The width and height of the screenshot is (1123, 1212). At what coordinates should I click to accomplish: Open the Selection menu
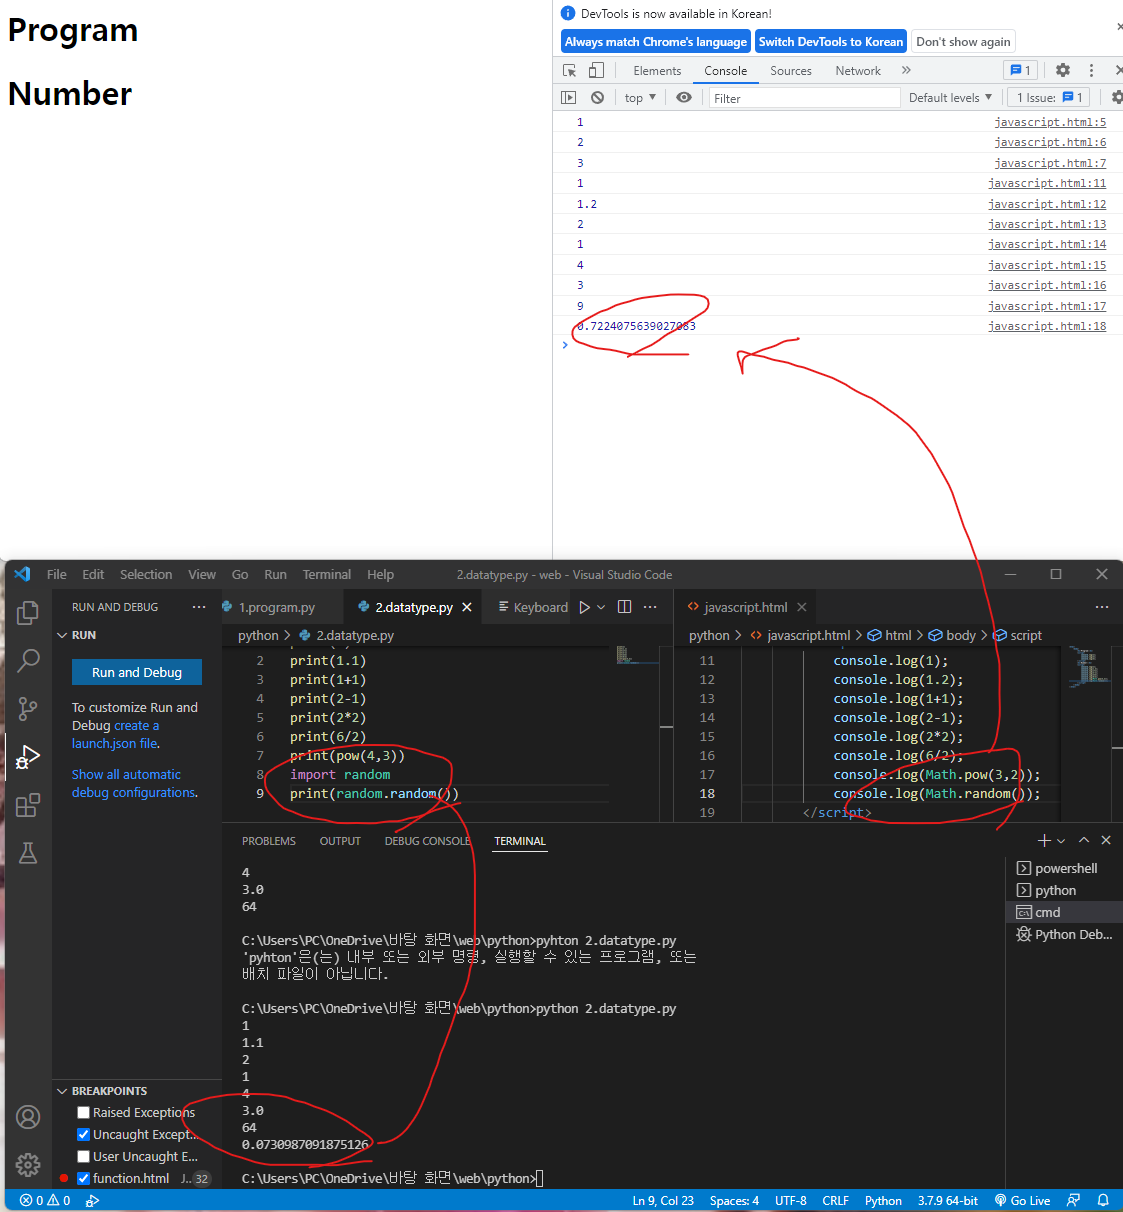(x=146, y=574)
